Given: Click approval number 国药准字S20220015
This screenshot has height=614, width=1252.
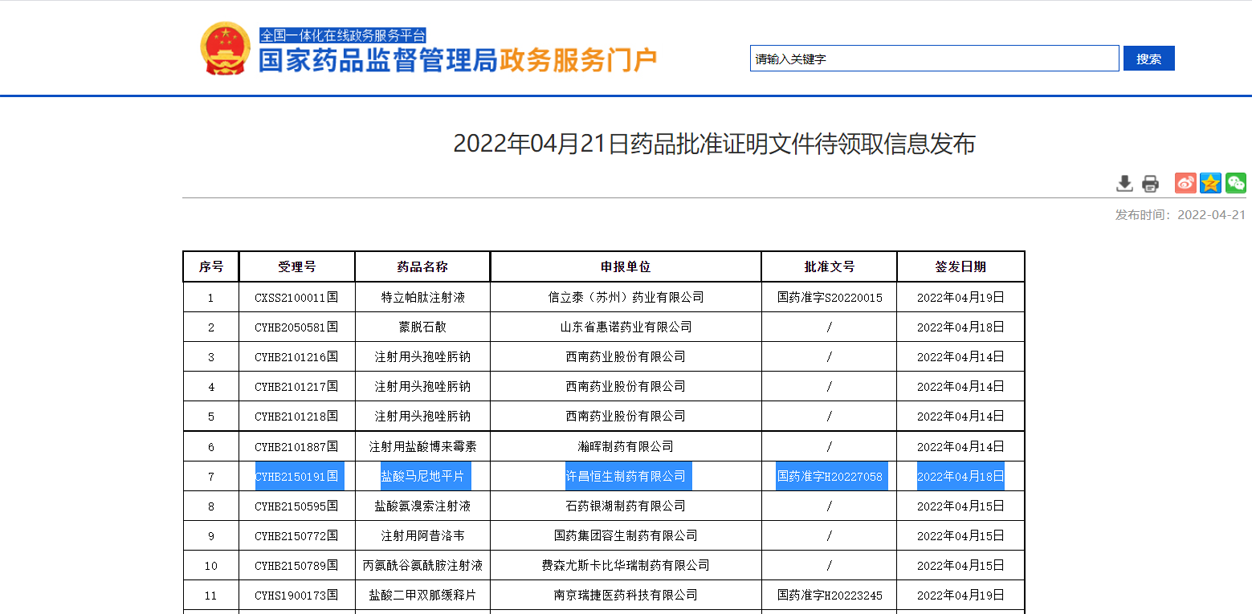Looking at the screenshot, I should point(829,298).
